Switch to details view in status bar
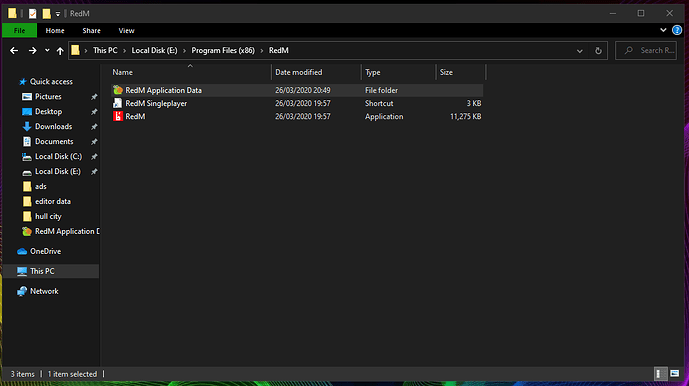The width and height of the screenshot is (689, 386). [x=660, y=374]
